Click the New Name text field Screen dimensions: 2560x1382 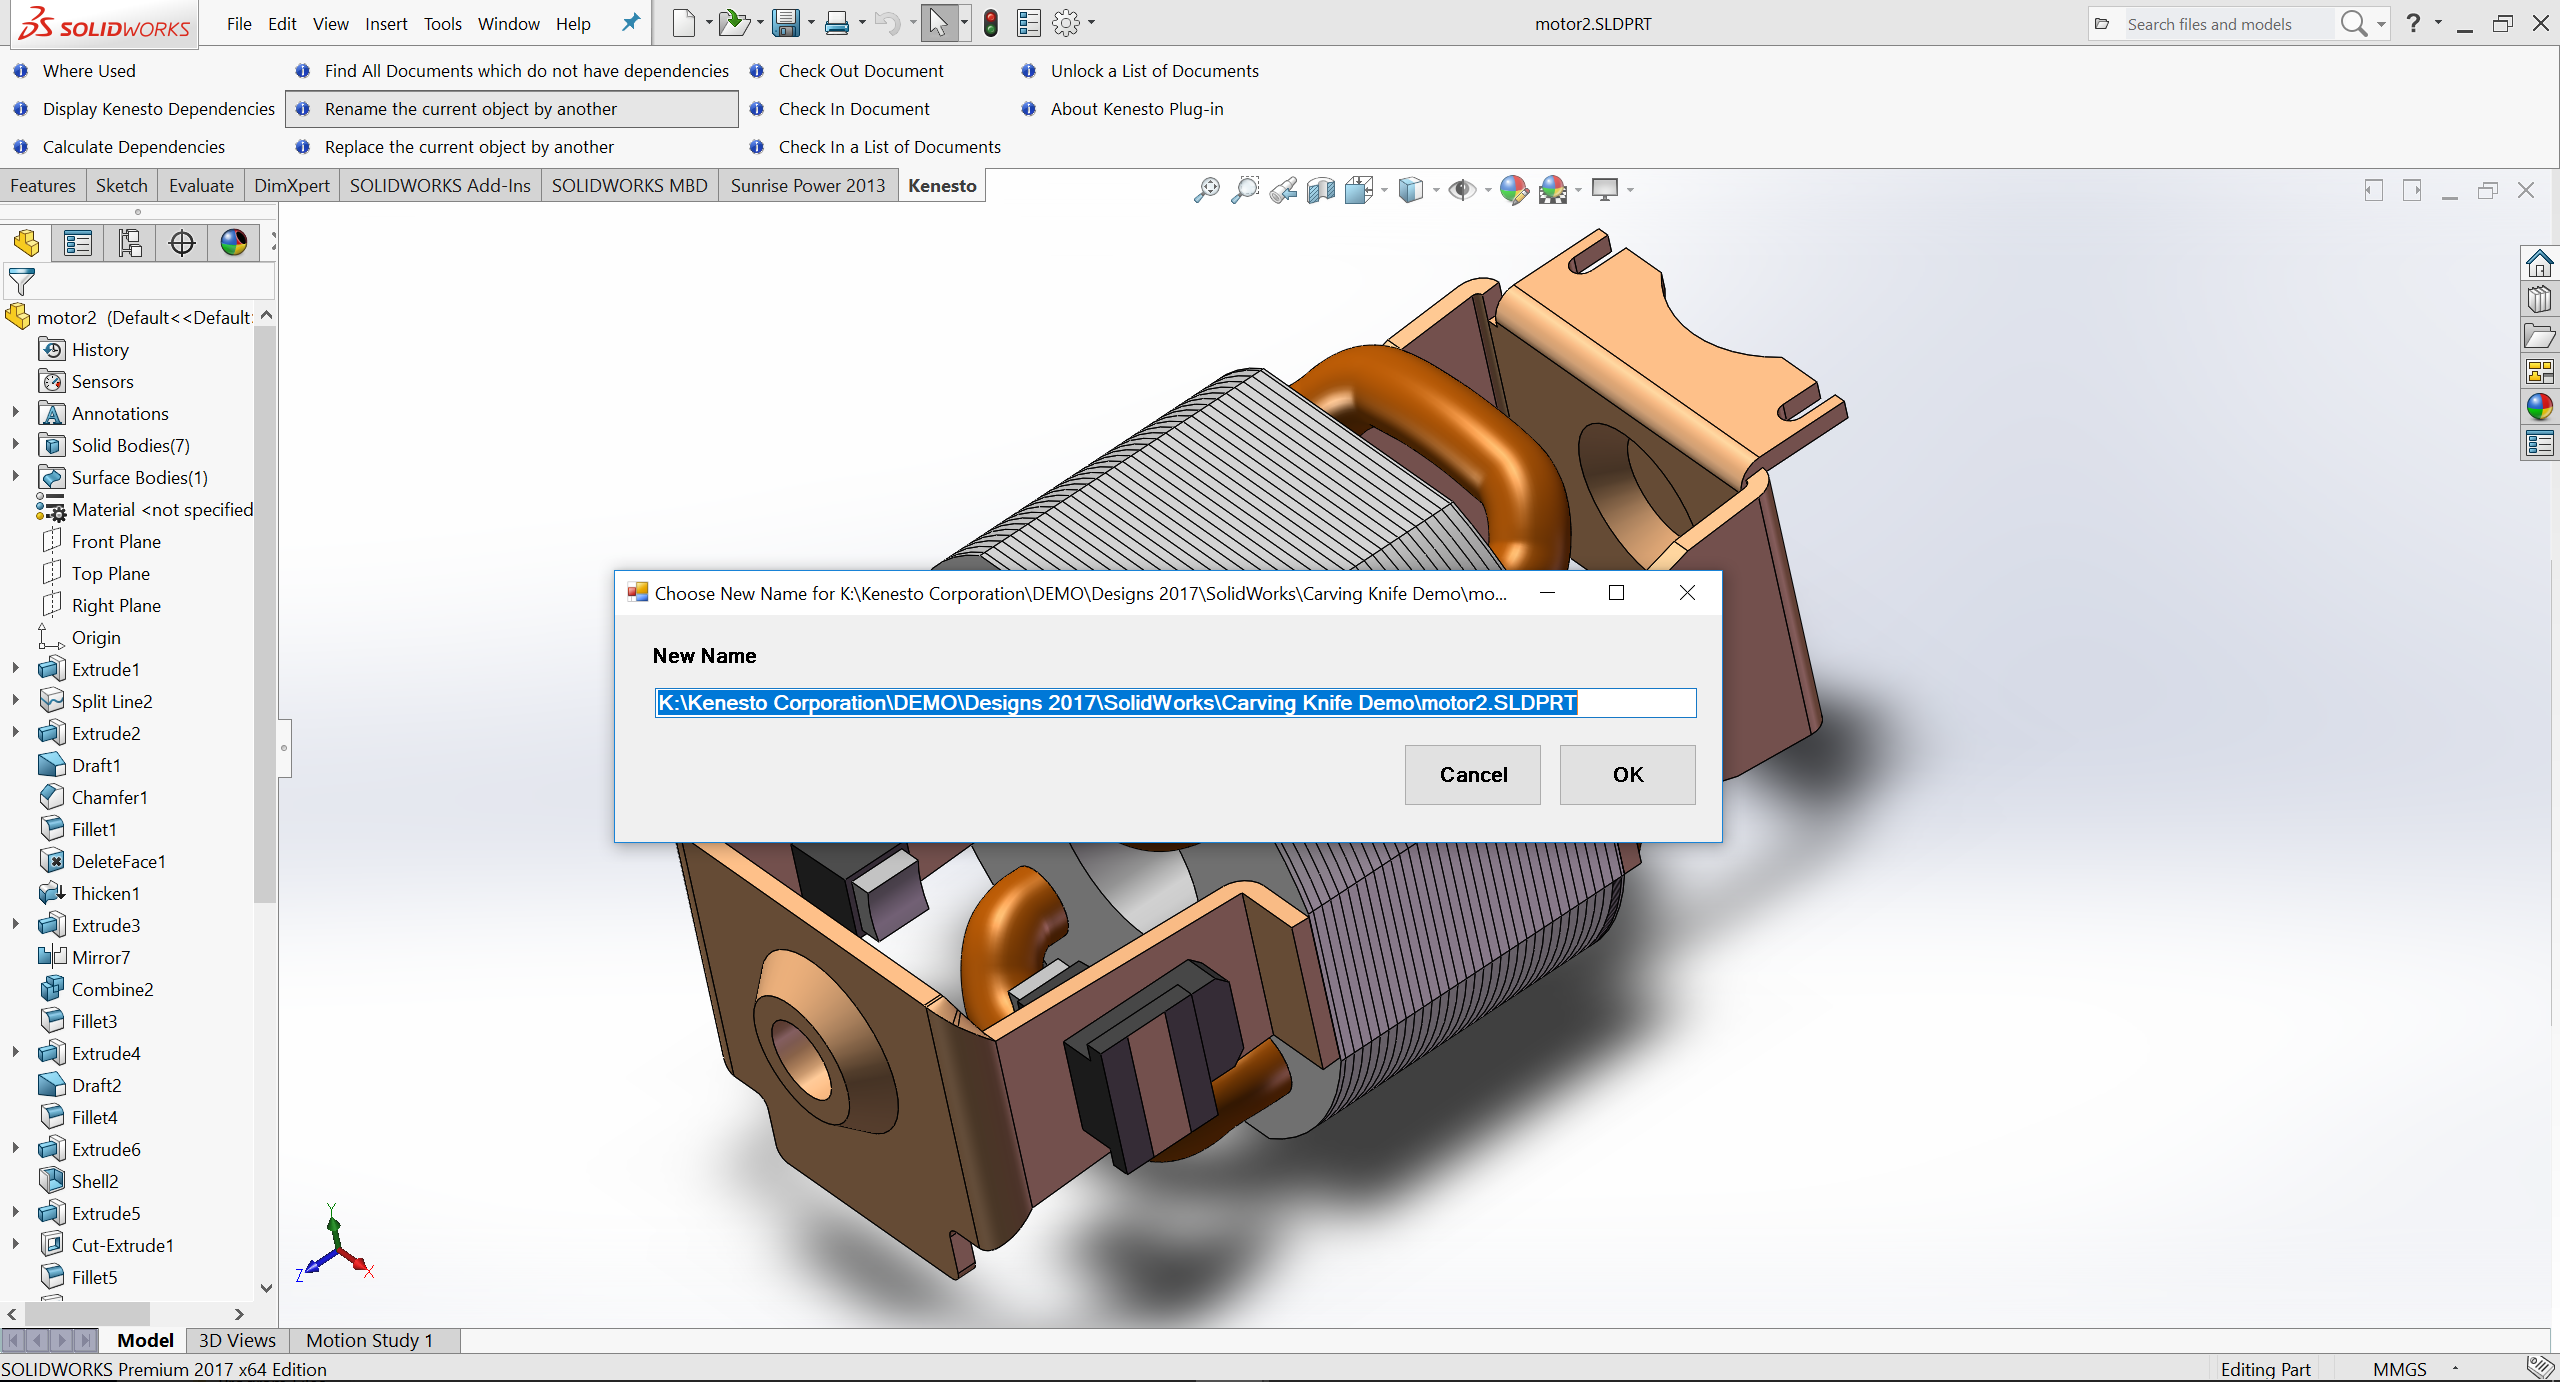click(x=1176, y=703)
